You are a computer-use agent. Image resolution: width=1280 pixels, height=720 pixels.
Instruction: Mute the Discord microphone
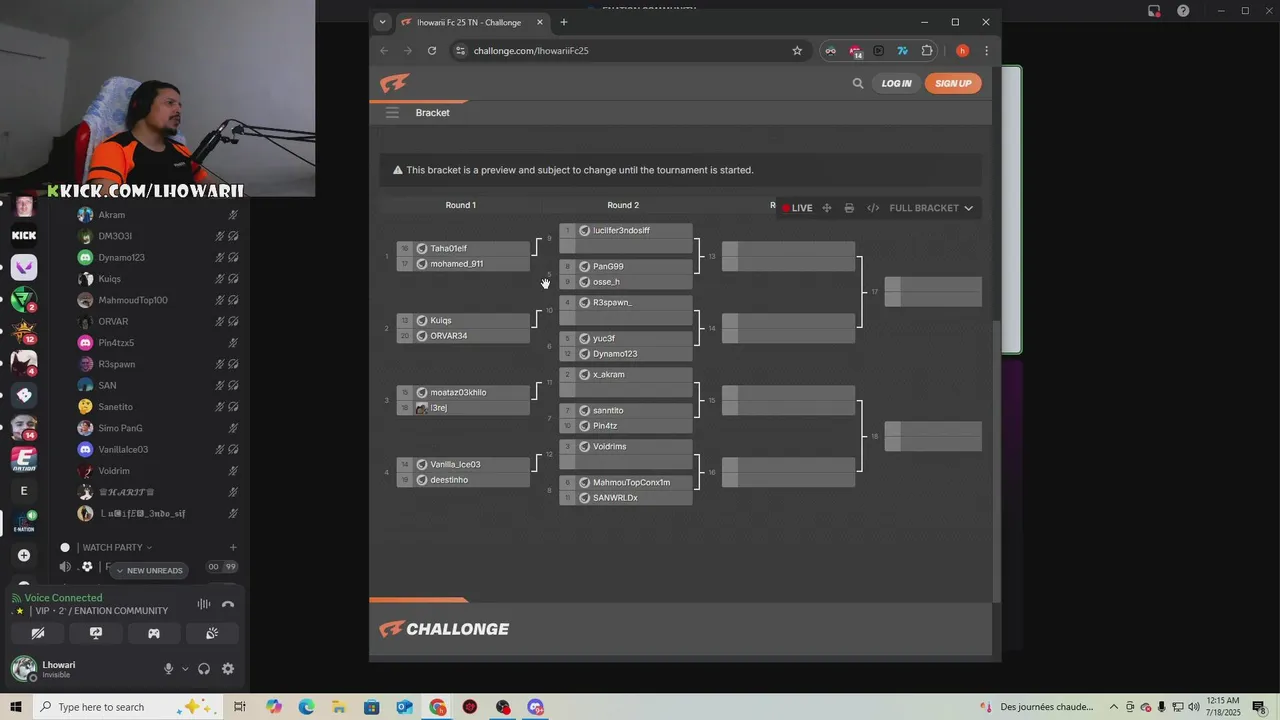coord(168,669)
